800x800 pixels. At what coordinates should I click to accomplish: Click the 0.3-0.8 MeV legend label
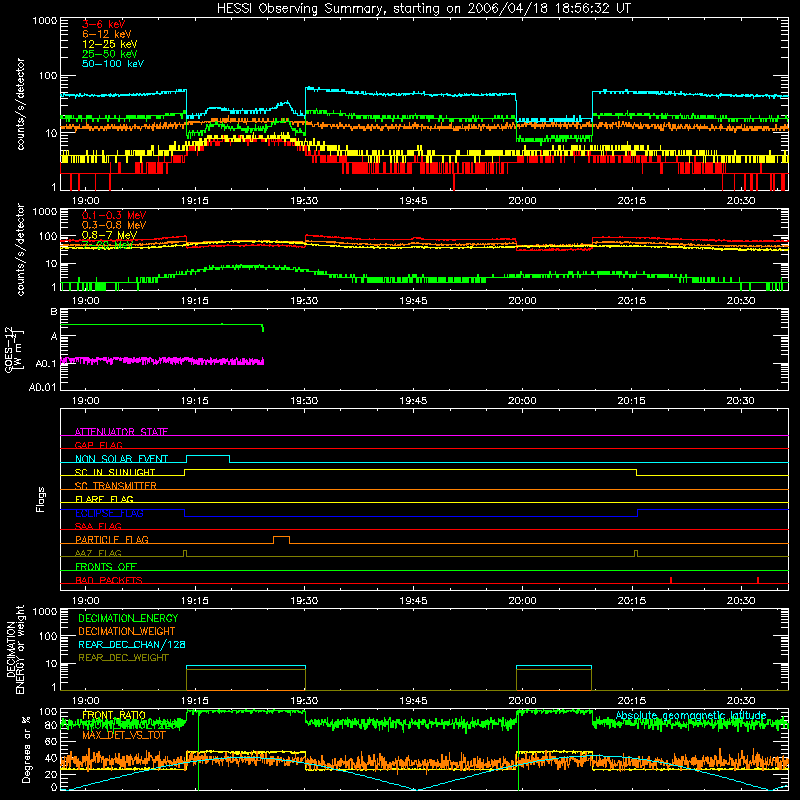tap(114, 225)
